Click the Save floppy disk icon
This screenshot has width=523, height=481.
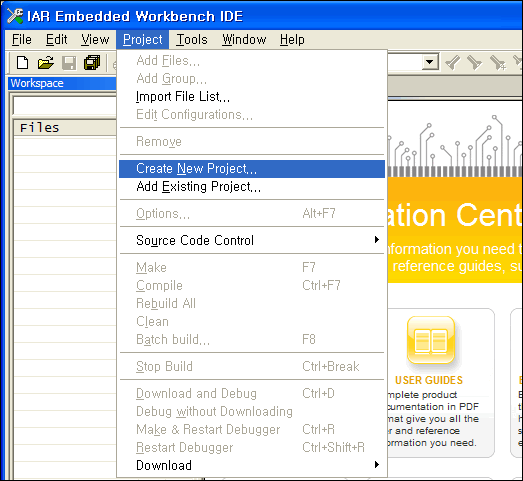[69, 63]
